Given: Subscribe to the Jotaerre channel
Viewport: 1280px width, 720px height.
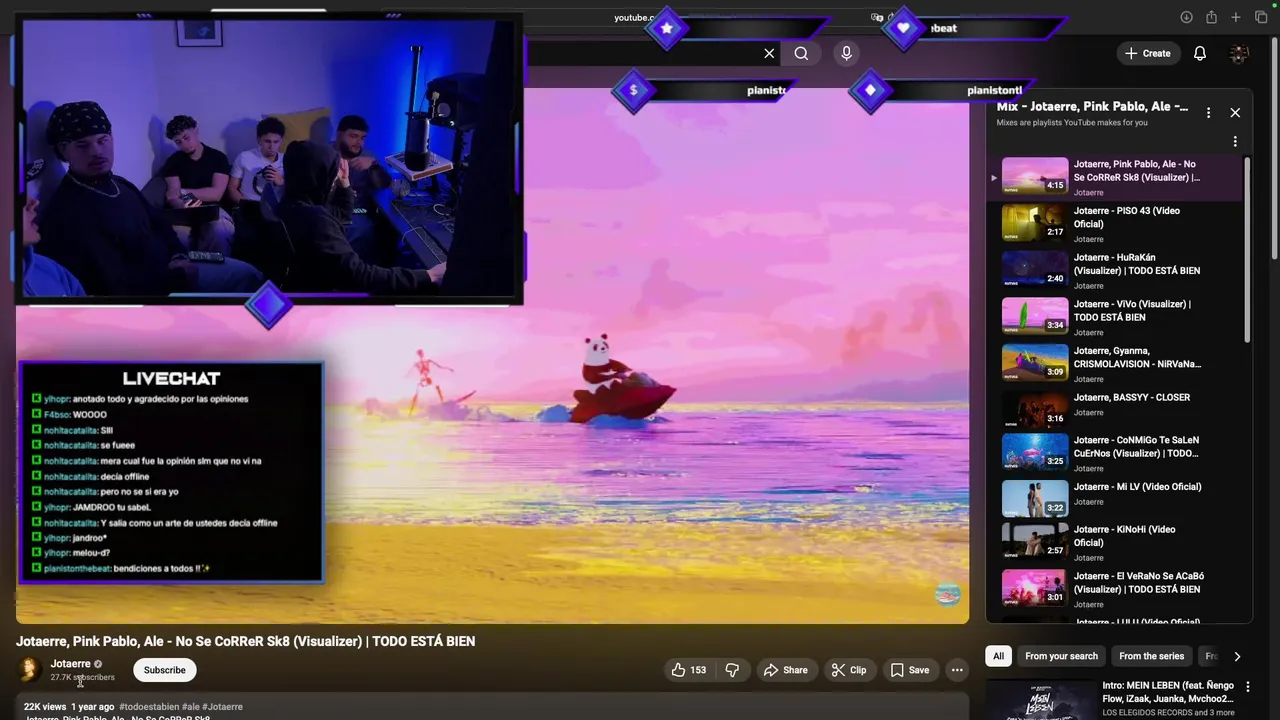Looking at the screenshot, I should click(164, 670).
